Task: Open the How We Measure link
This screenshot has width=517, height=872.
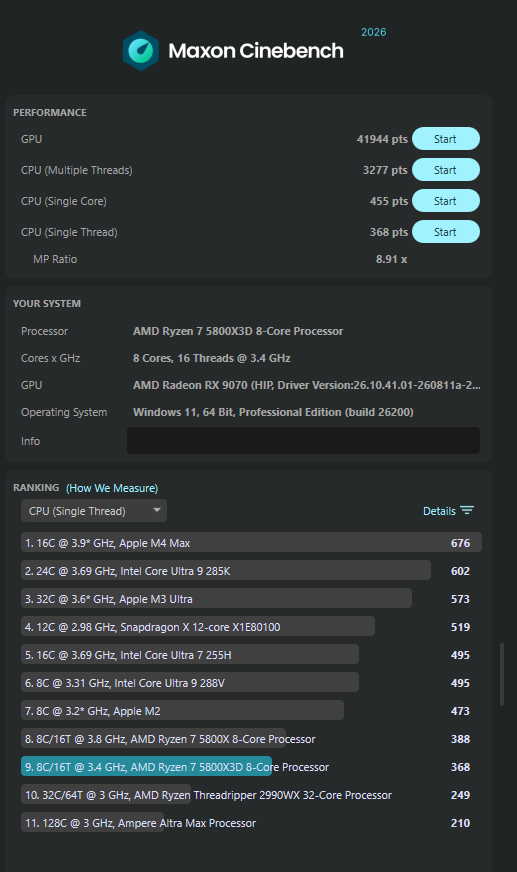Action: (x=112, y=488)
